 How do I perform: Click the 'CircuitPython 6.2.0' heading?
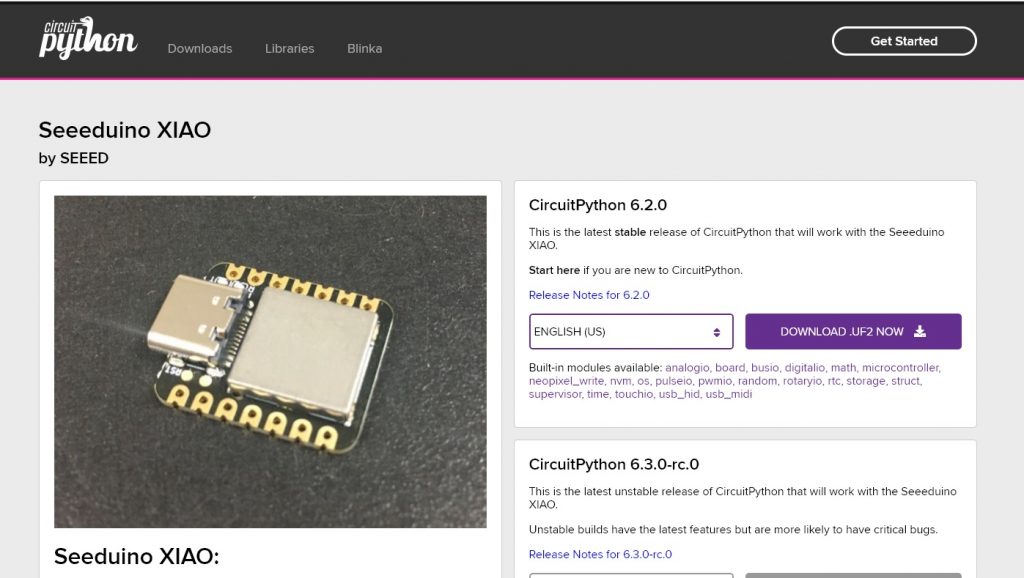[598, 205]
